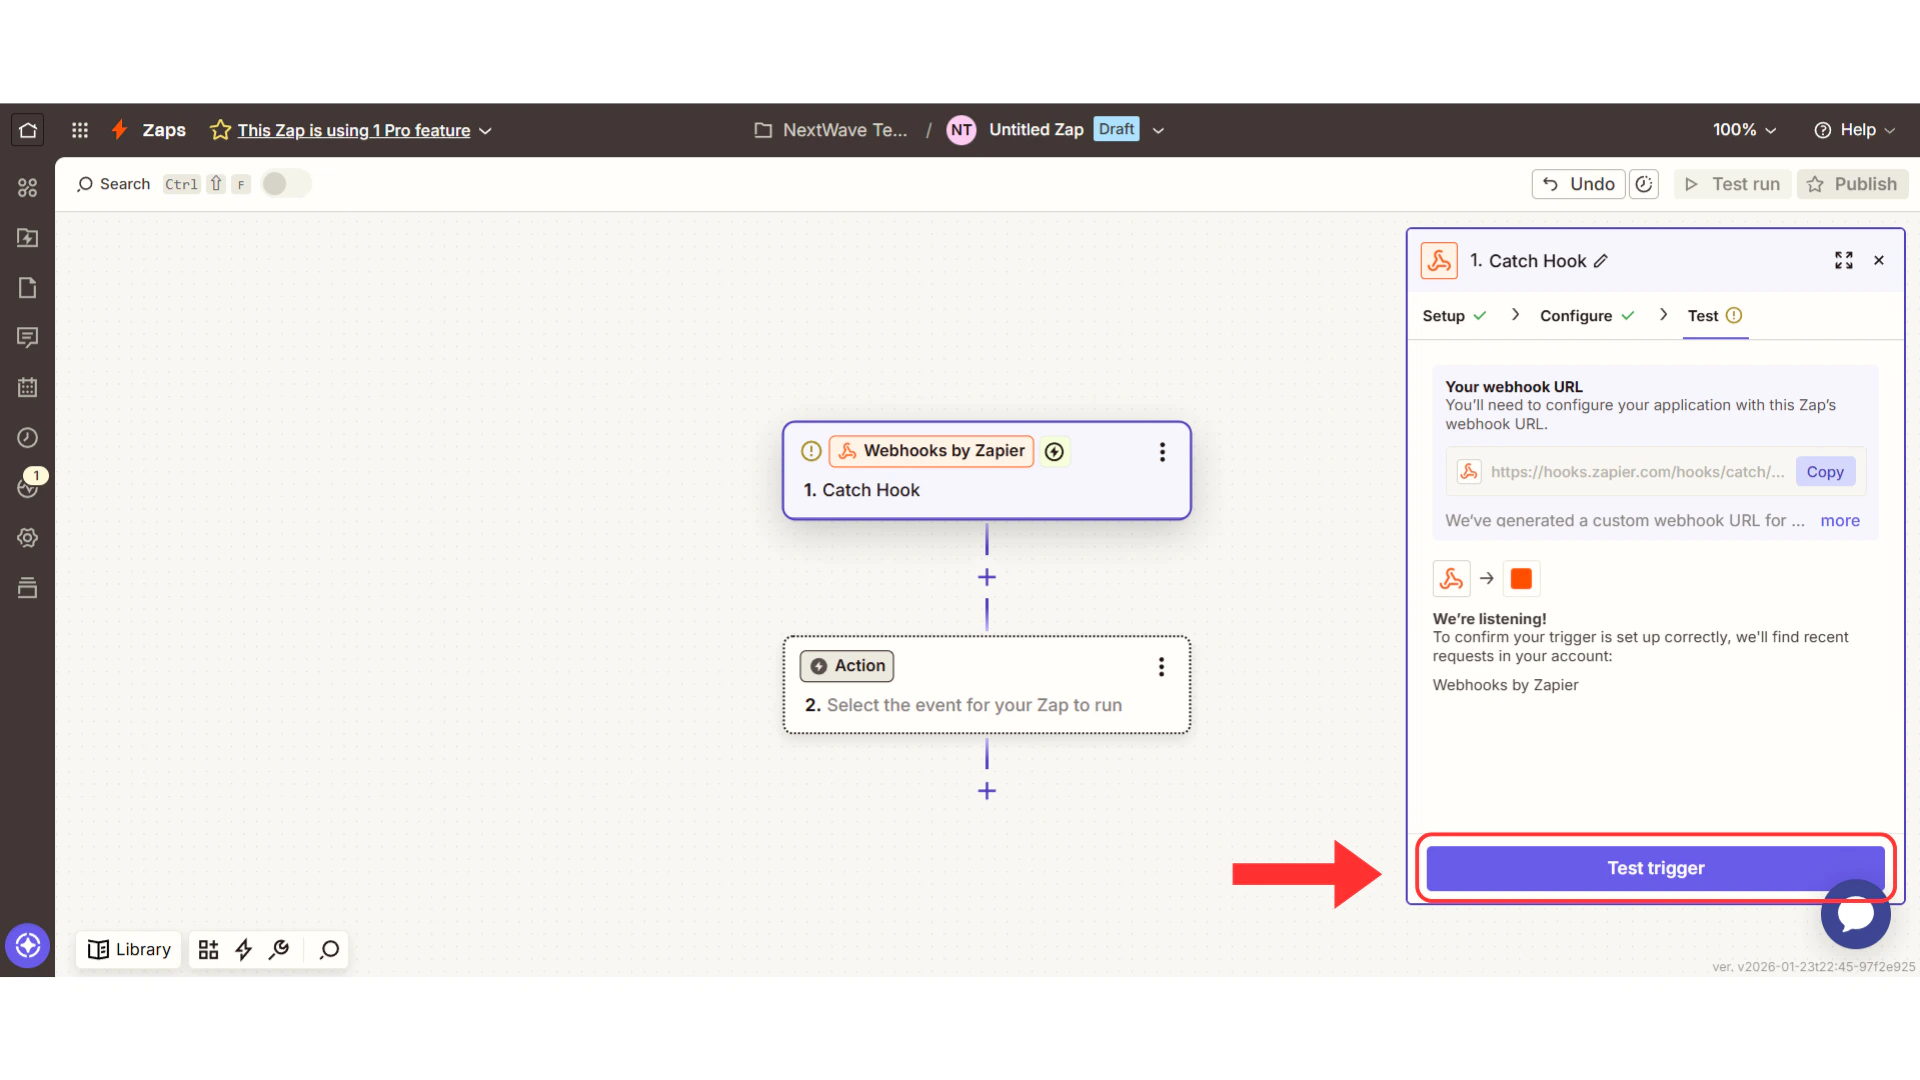The height and width of the screenshot is (1080, 1920).
Task: Click the orange color square in the test panel
Action: pyautogui.click(x=1521, y=578)
